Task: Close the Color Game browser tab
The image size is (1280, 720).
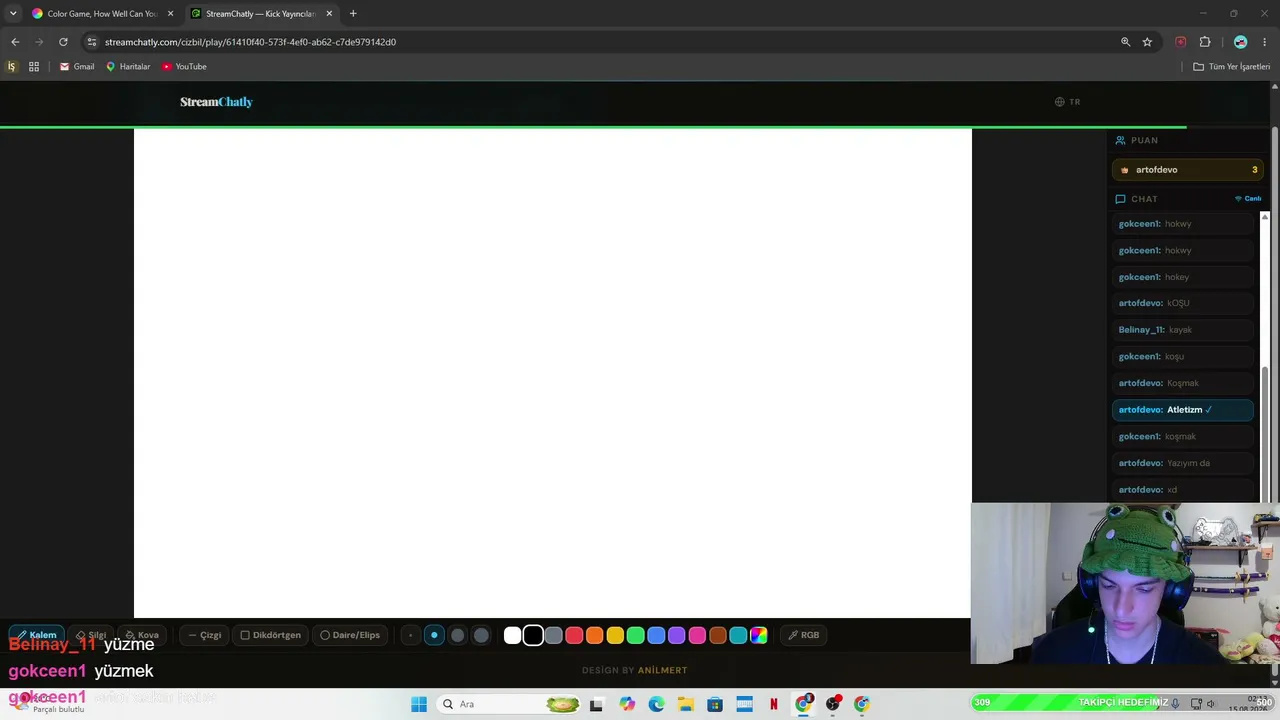Action: 170,14
